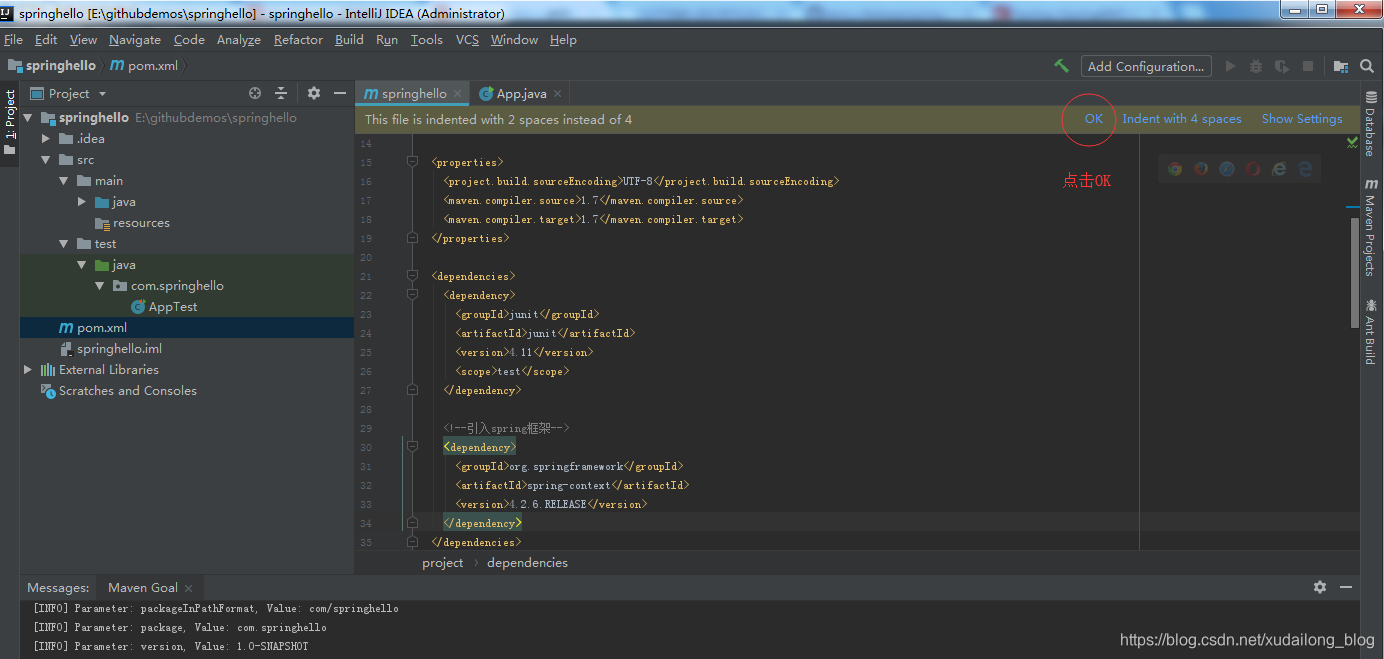Open the Maven Projects tool window
The height and width of the screenshot is (659, 1384).
[1371, 229]
